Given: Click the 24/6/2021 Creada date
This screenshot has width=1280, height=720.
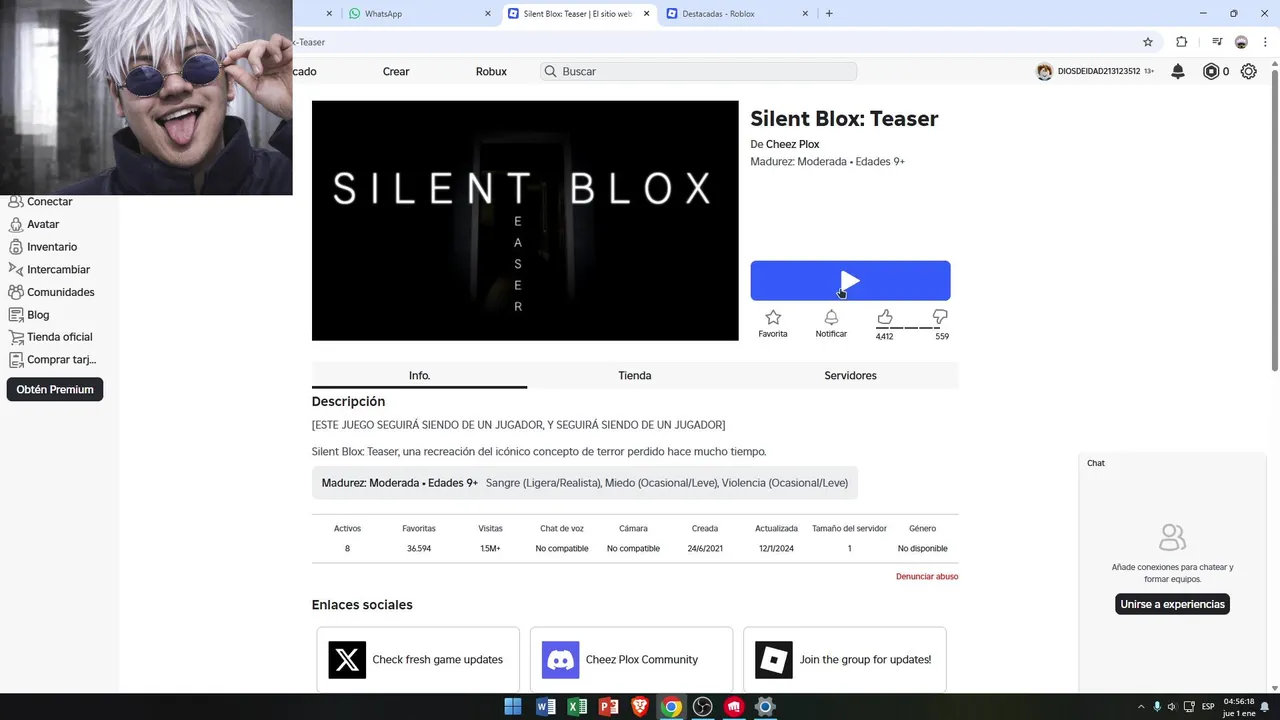Looking at the screenshot, I should pyautogui.click(x=705, y=549).
